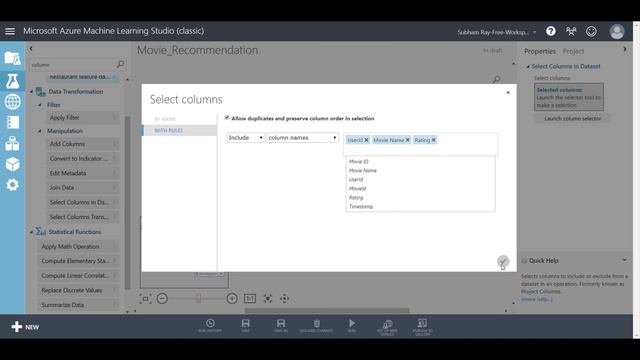The width and height of the screenshot is (640, 360).
Task: Open the community people icon in header
Action: tap(571, 31)
